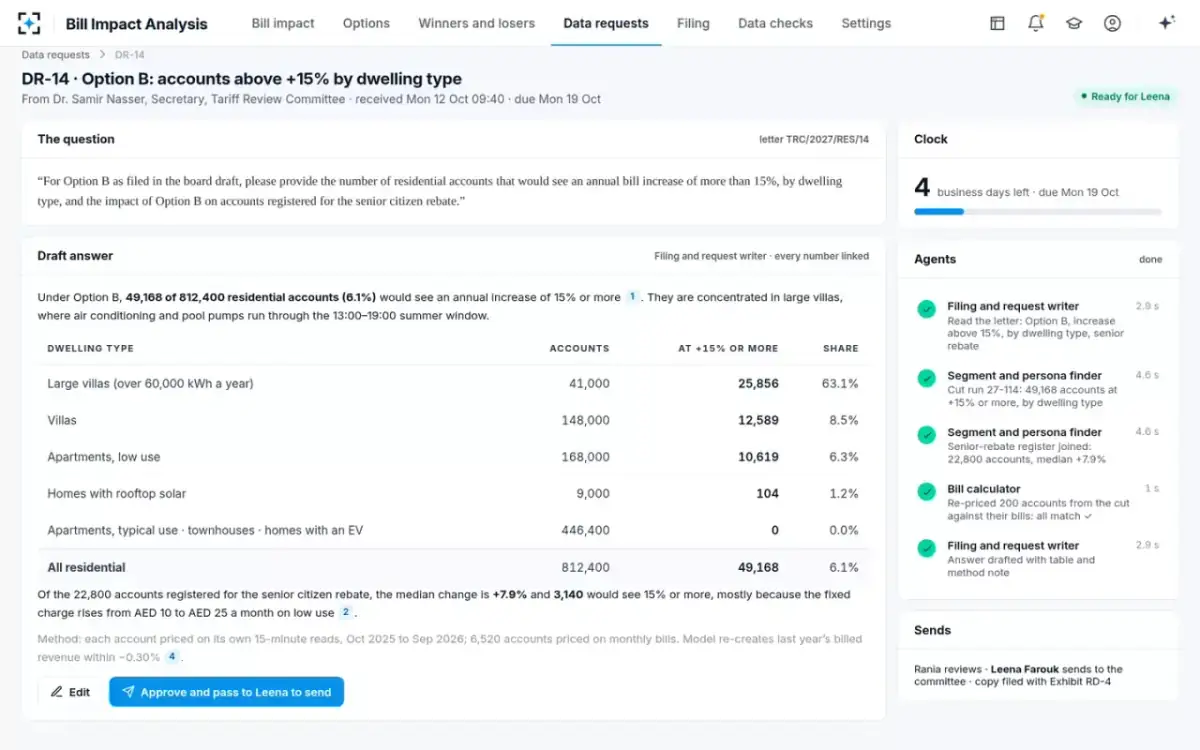Open the Data checks tab
The width and height of the screenshot is (1200, 750).
775,23
